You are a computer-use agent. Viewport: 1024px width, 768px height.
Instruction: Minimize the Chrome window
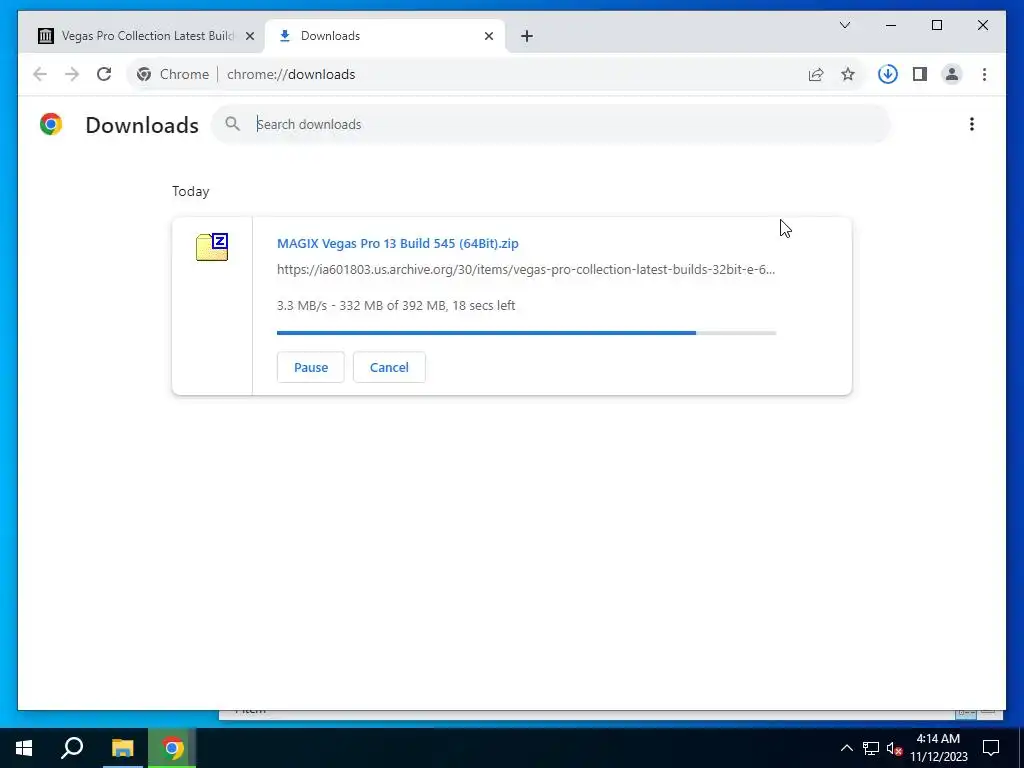tap(891, 25)
